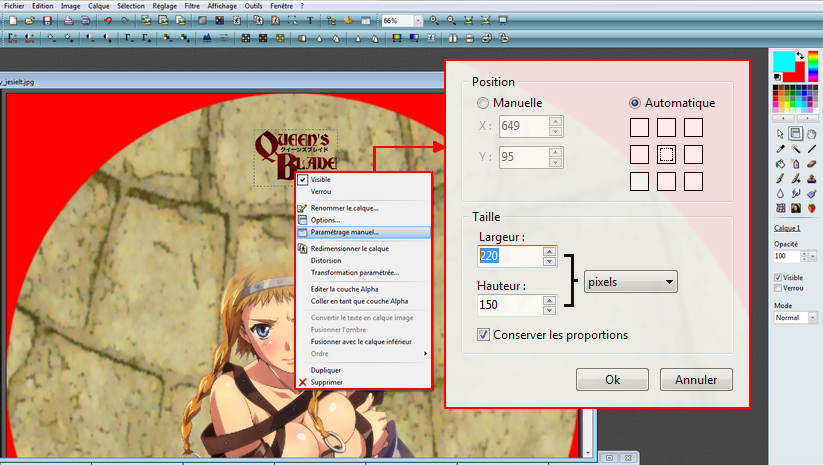This screenshot has height=465, width=823.
Task: Choose Supprimer to delete the layer
Action: tap(363, 382)
